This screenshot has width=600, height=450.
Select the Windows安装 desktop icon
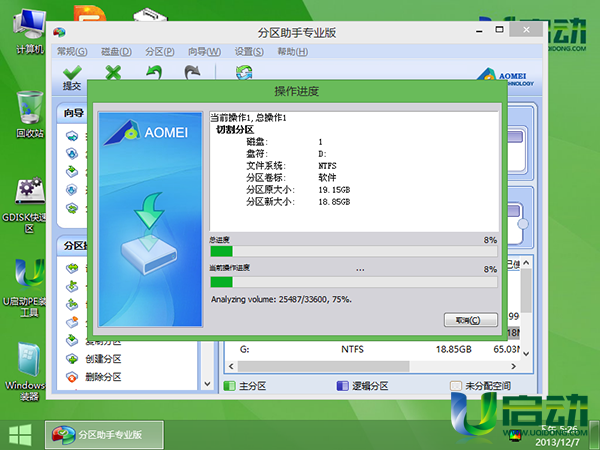click(28, 371)
